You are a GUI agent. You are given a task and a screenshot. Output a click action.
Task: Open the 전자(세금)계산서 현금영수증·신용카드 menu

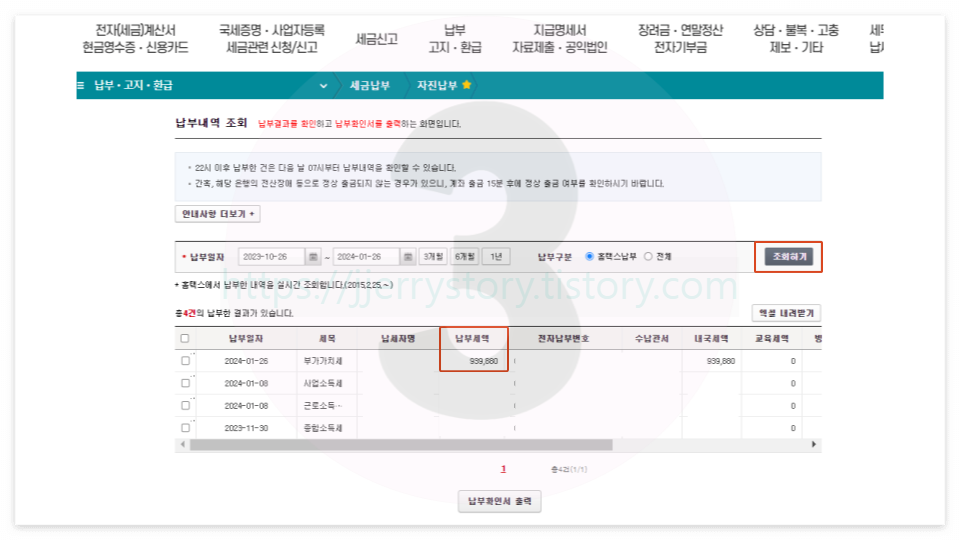click(x=135, y=39)
